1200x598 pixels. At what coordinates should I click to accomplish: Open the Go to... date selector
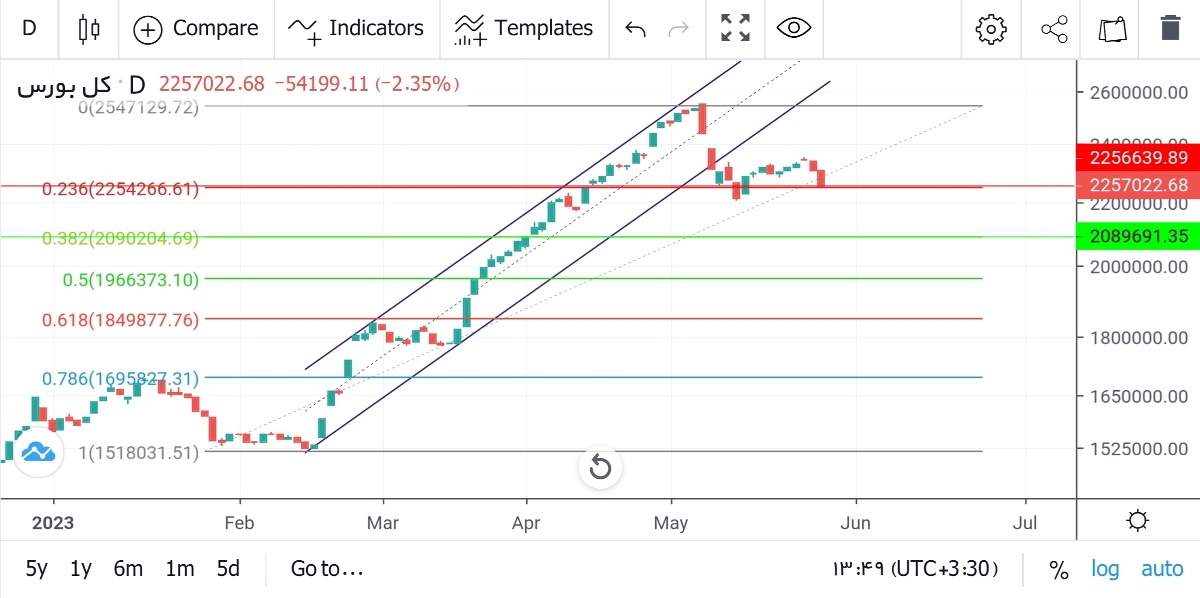(326, 568)
